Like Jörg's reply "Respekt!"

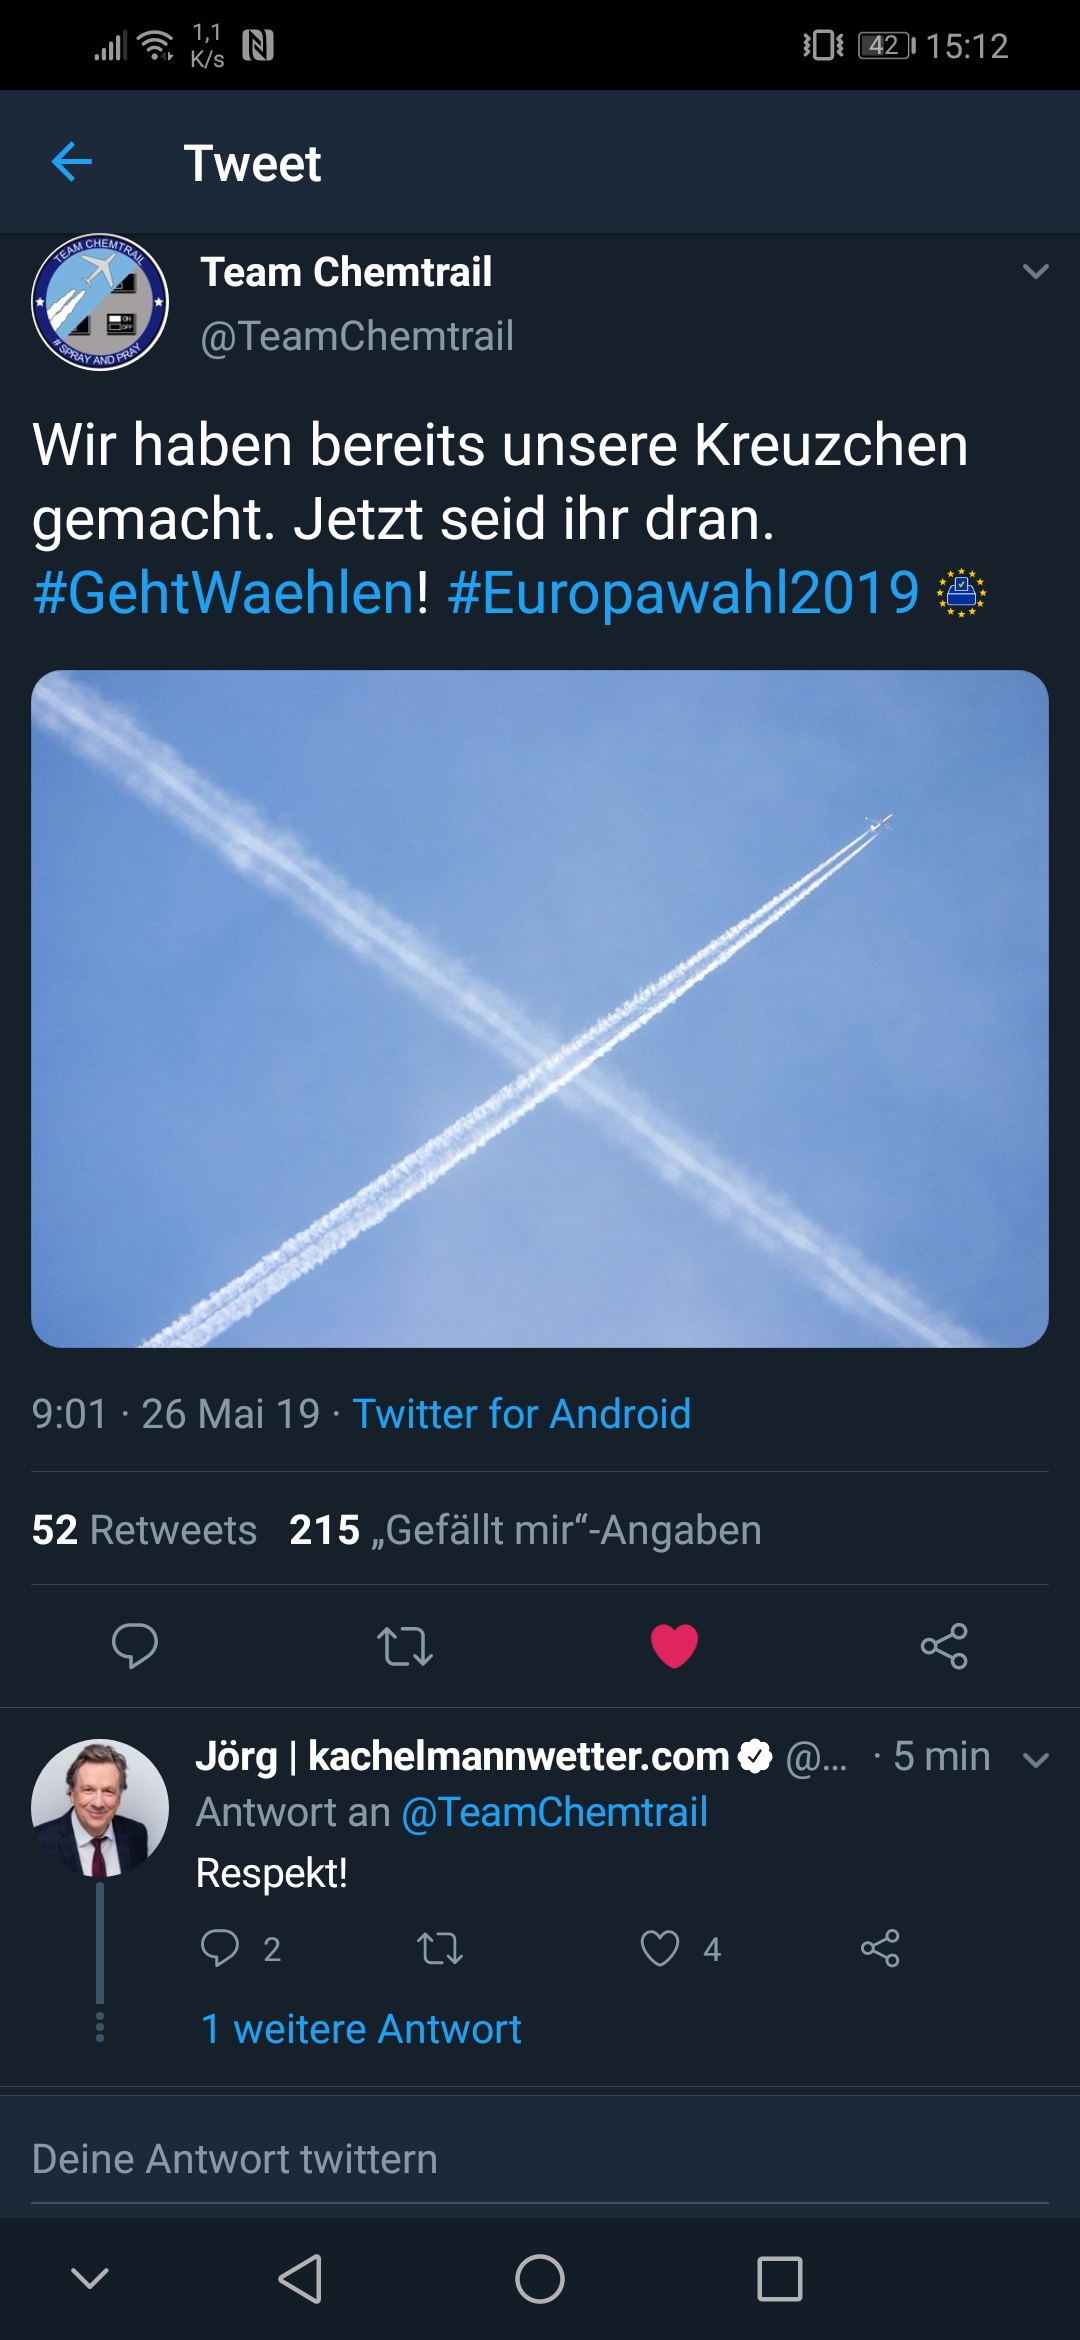point(660,1948)
